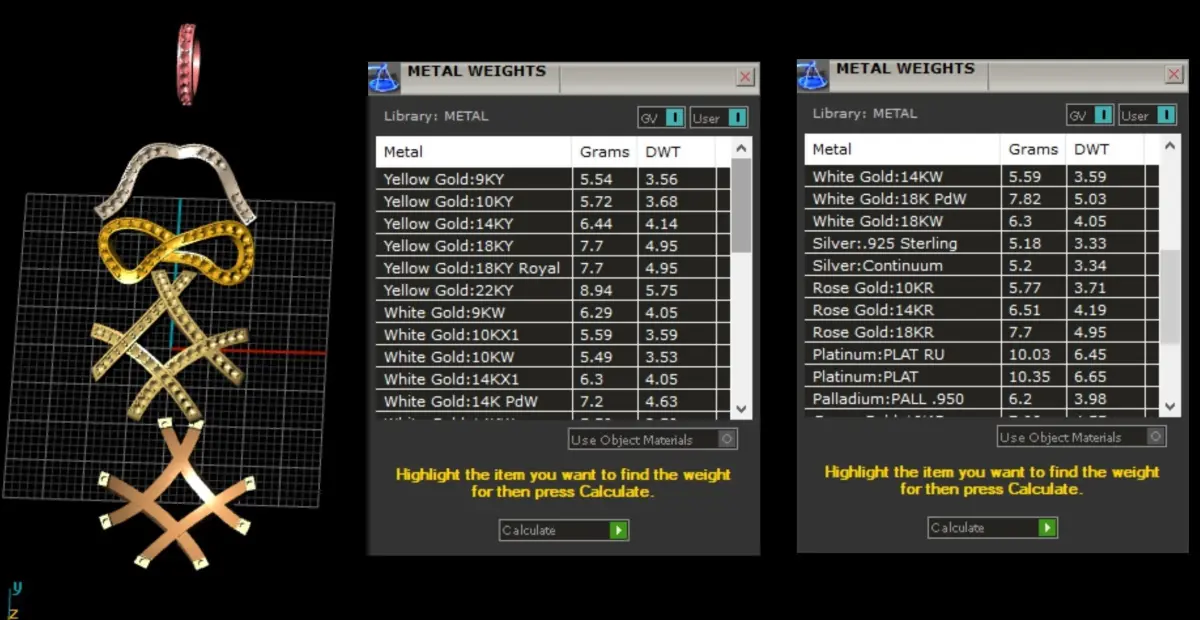Click the Grams column header in right window
The width and height of the screenshot is (1200, 620).
click(x=1033, y=149)
